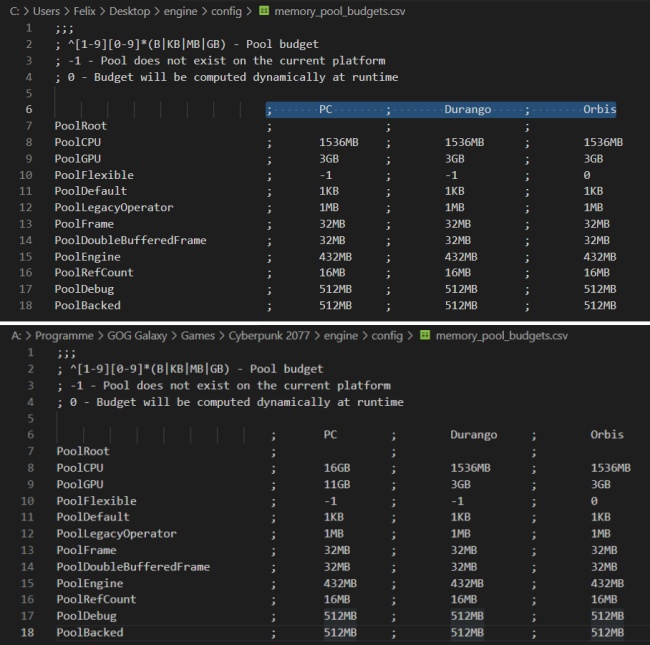Click 'PoolRefCount' in the top editor

point(94,273)
